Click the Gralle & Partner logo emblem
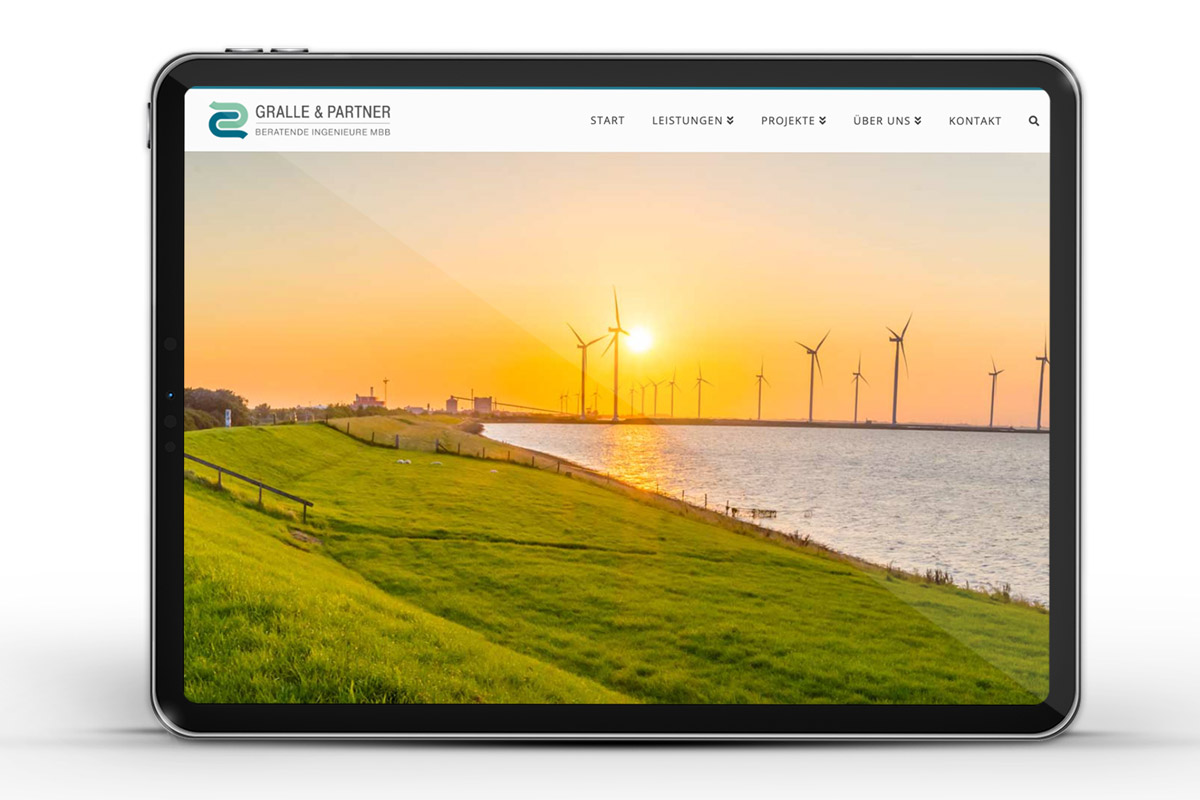Viewport: 1200px width, 800px height. 228,120
